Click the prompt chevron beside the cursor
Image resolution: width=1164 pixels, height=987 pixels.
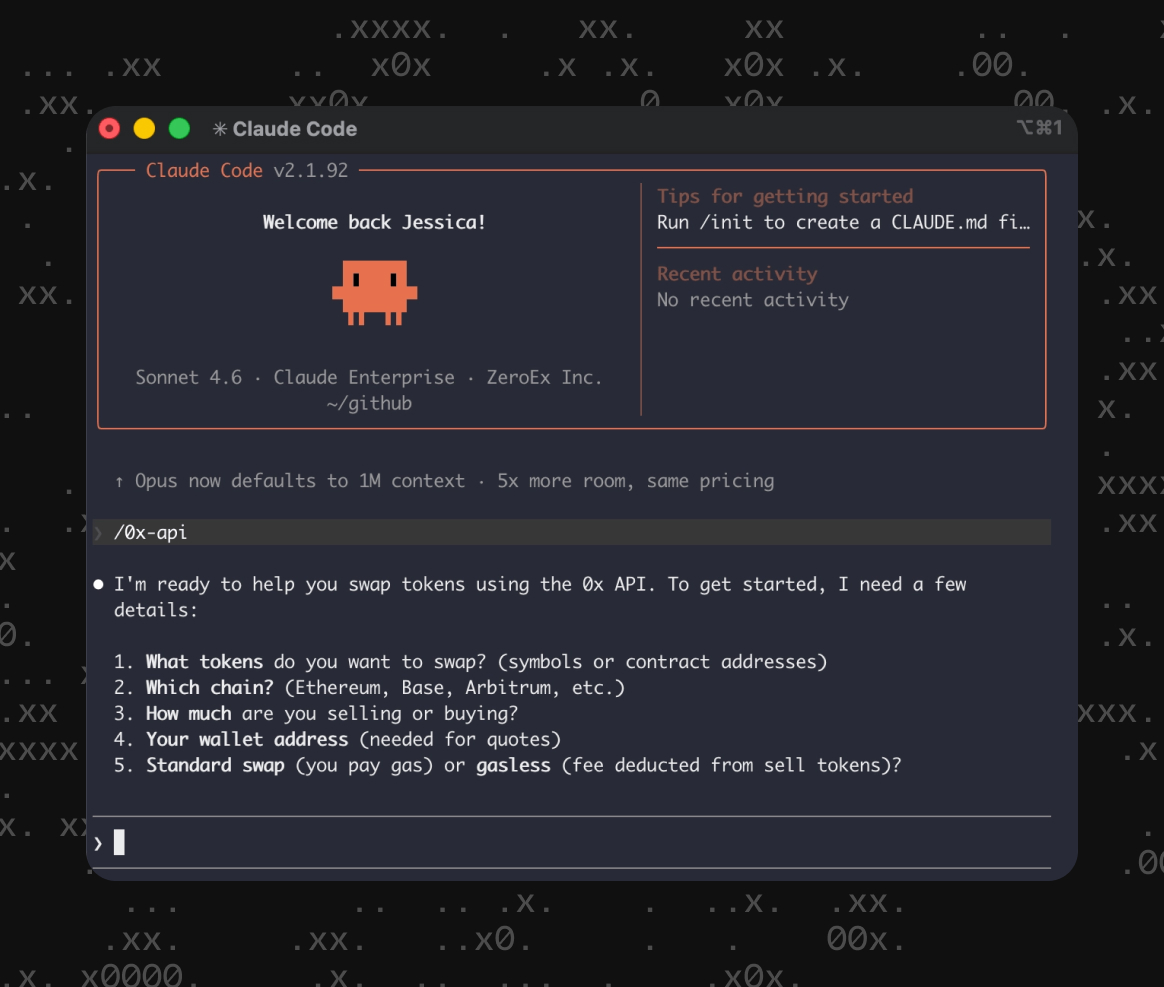pos(98,843)
